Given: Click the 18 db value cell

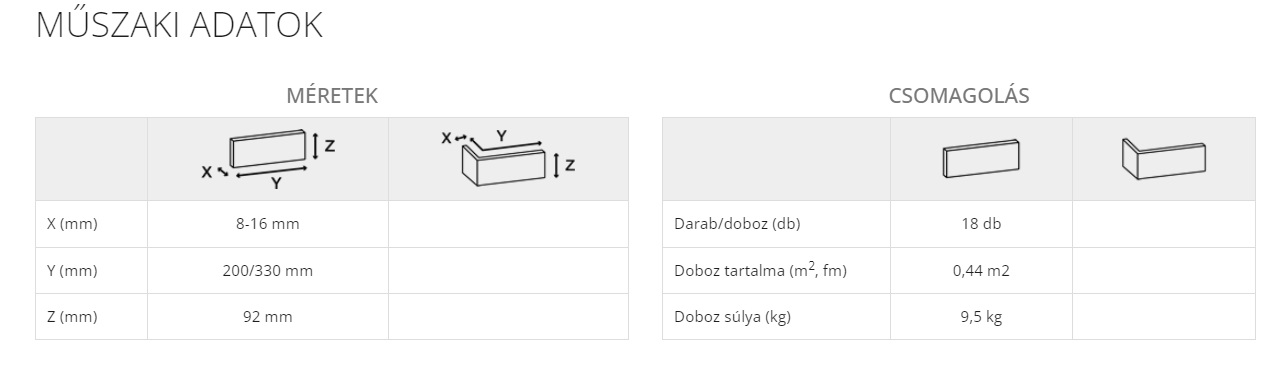Looking at the screenshot, I should 981,224.
